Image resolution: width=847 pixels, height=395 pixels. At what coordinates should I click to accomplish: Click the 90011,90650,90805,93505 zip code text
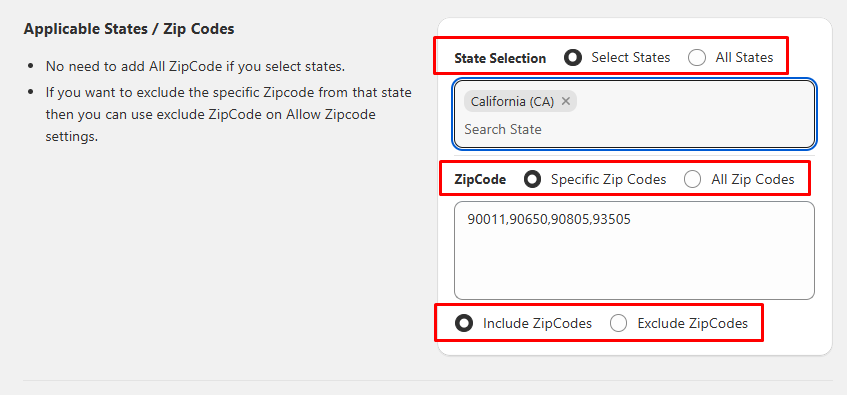[x=549, y=219]
